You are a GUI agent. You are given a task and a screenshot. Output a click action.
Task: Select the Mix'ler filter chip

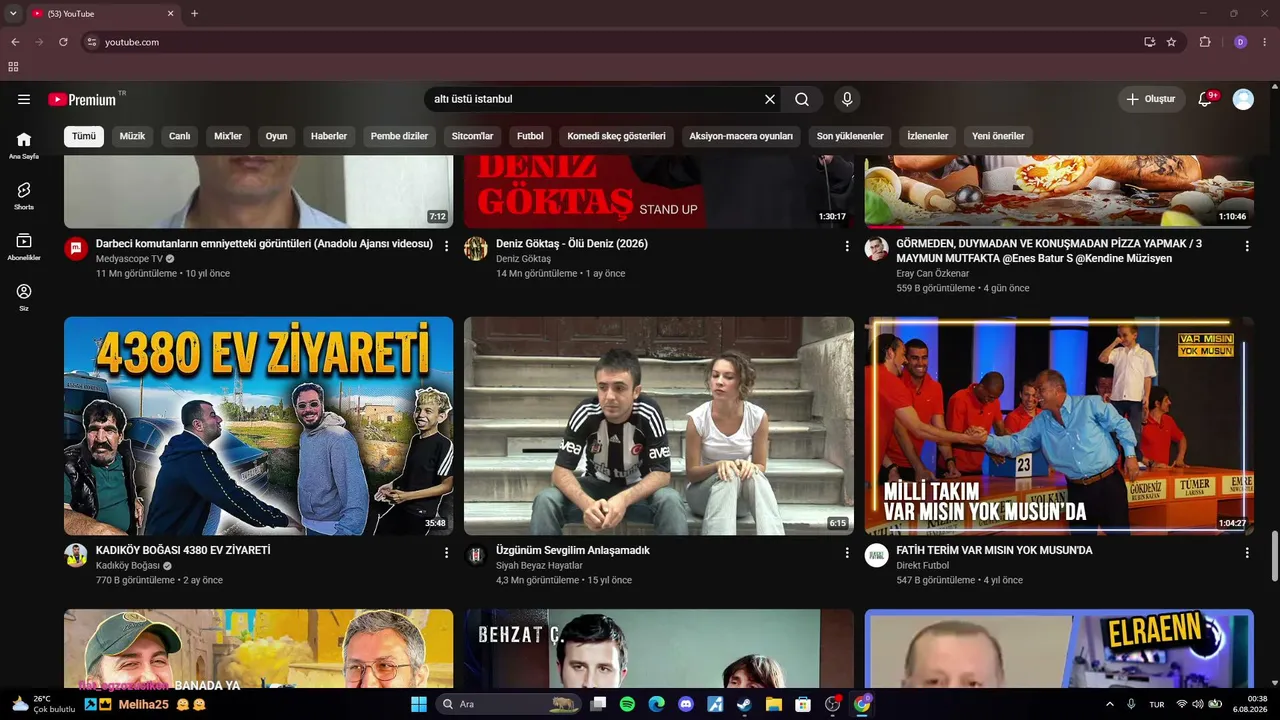tap(228, 136)
